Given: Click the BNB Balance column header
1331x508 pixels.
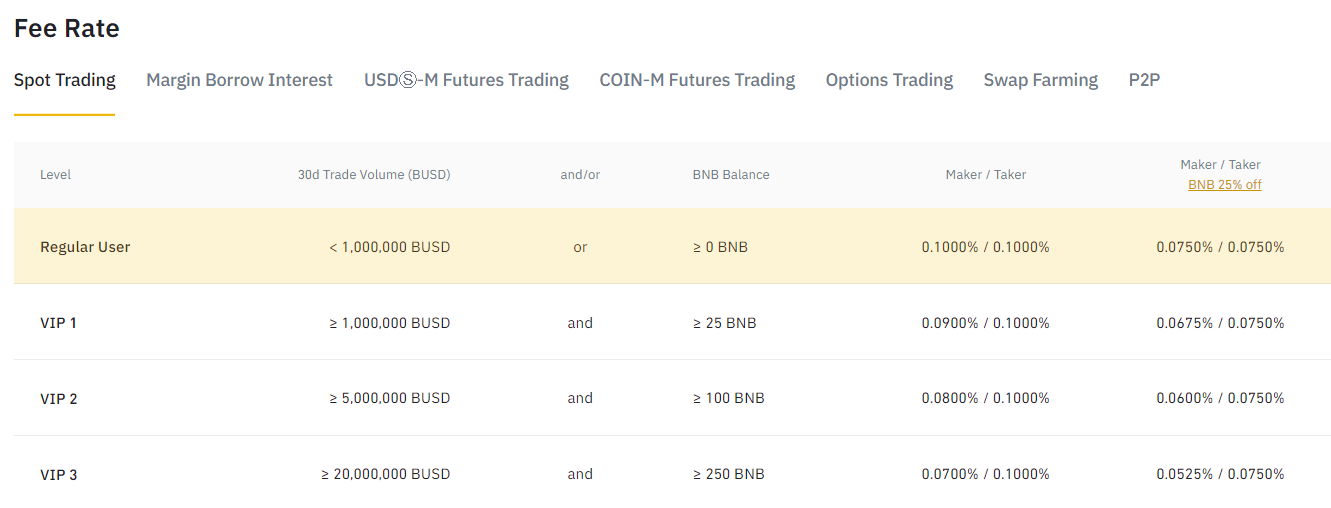Looking at the screenshot, I should point(731,175).
